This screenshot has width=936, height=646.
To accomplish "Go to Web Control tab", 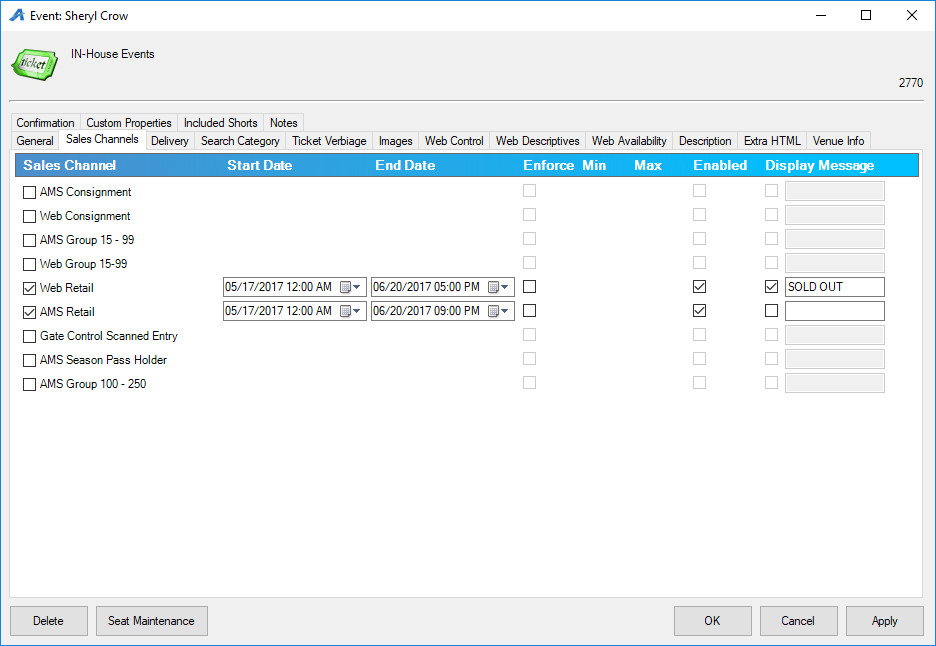I will coord(454,141).
